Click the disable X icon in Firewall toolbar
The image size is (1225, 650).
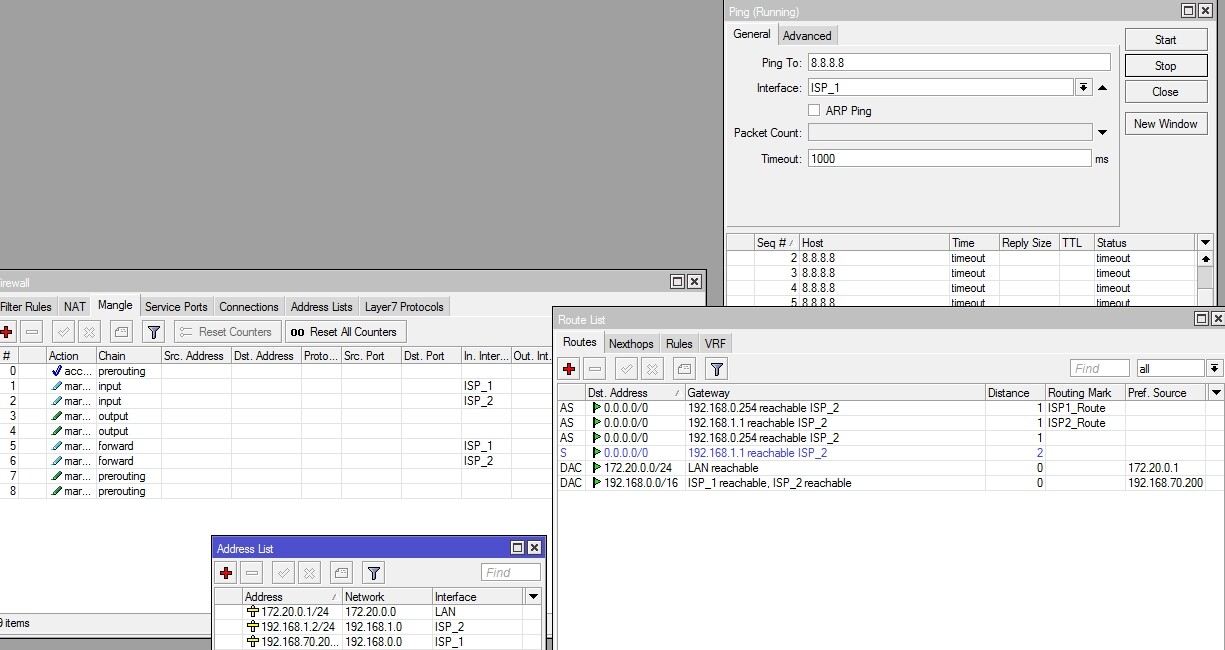point(89,332)
